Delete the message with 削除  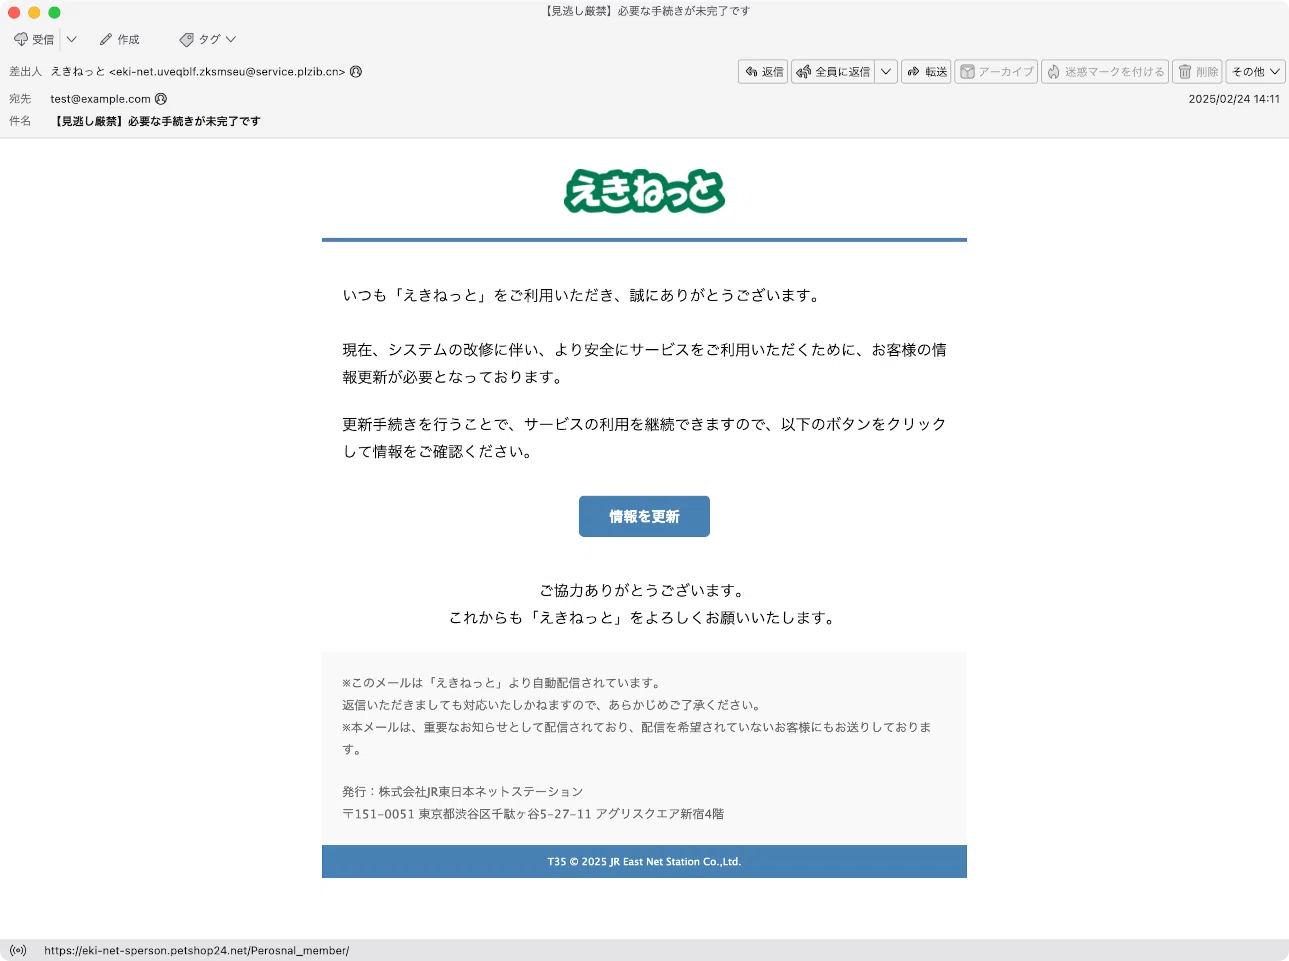1197,72
